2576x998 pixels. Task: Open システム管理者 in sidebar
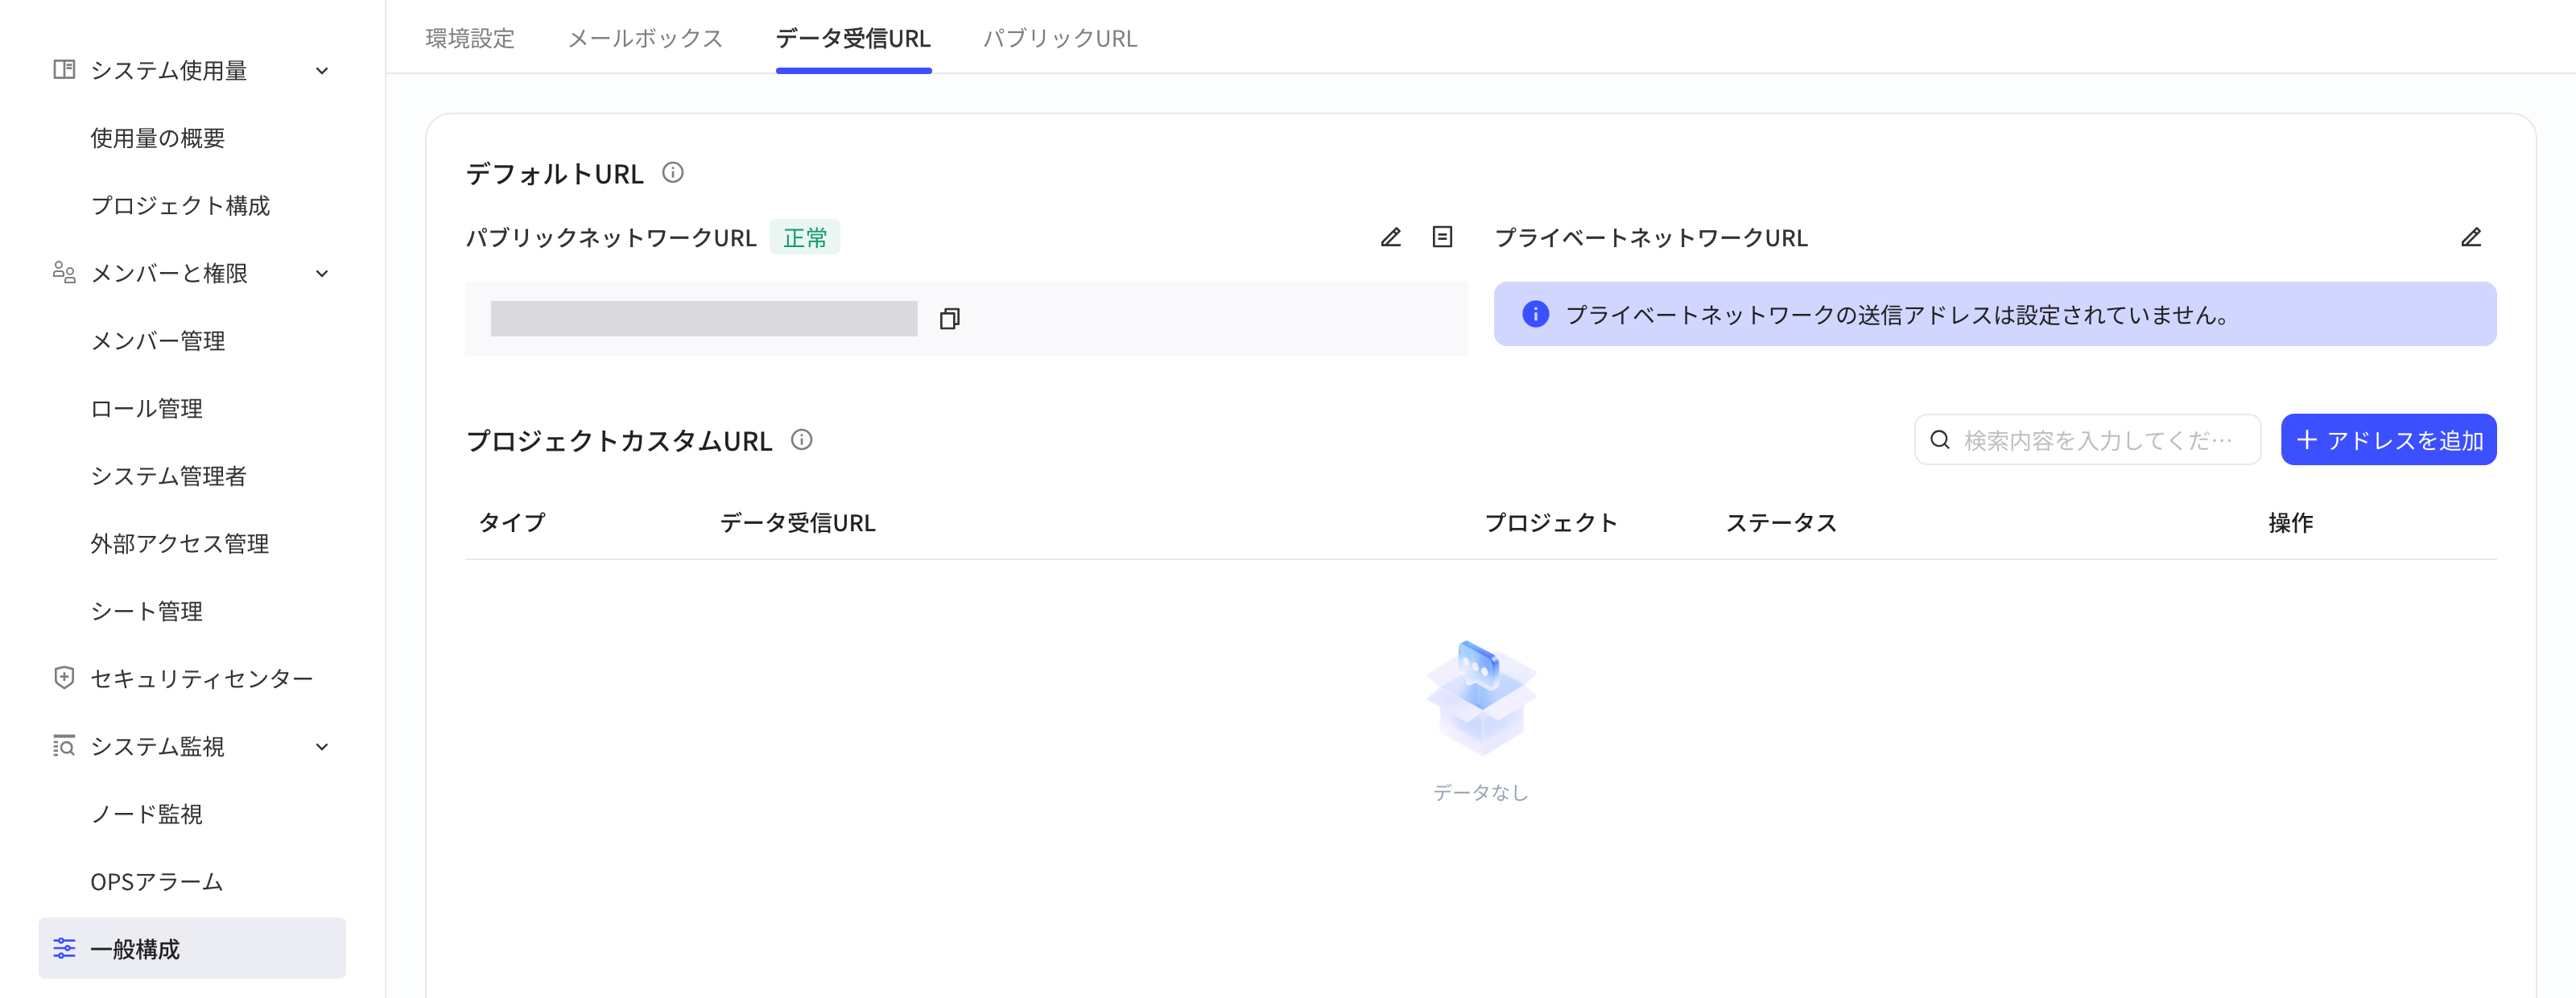169,476
